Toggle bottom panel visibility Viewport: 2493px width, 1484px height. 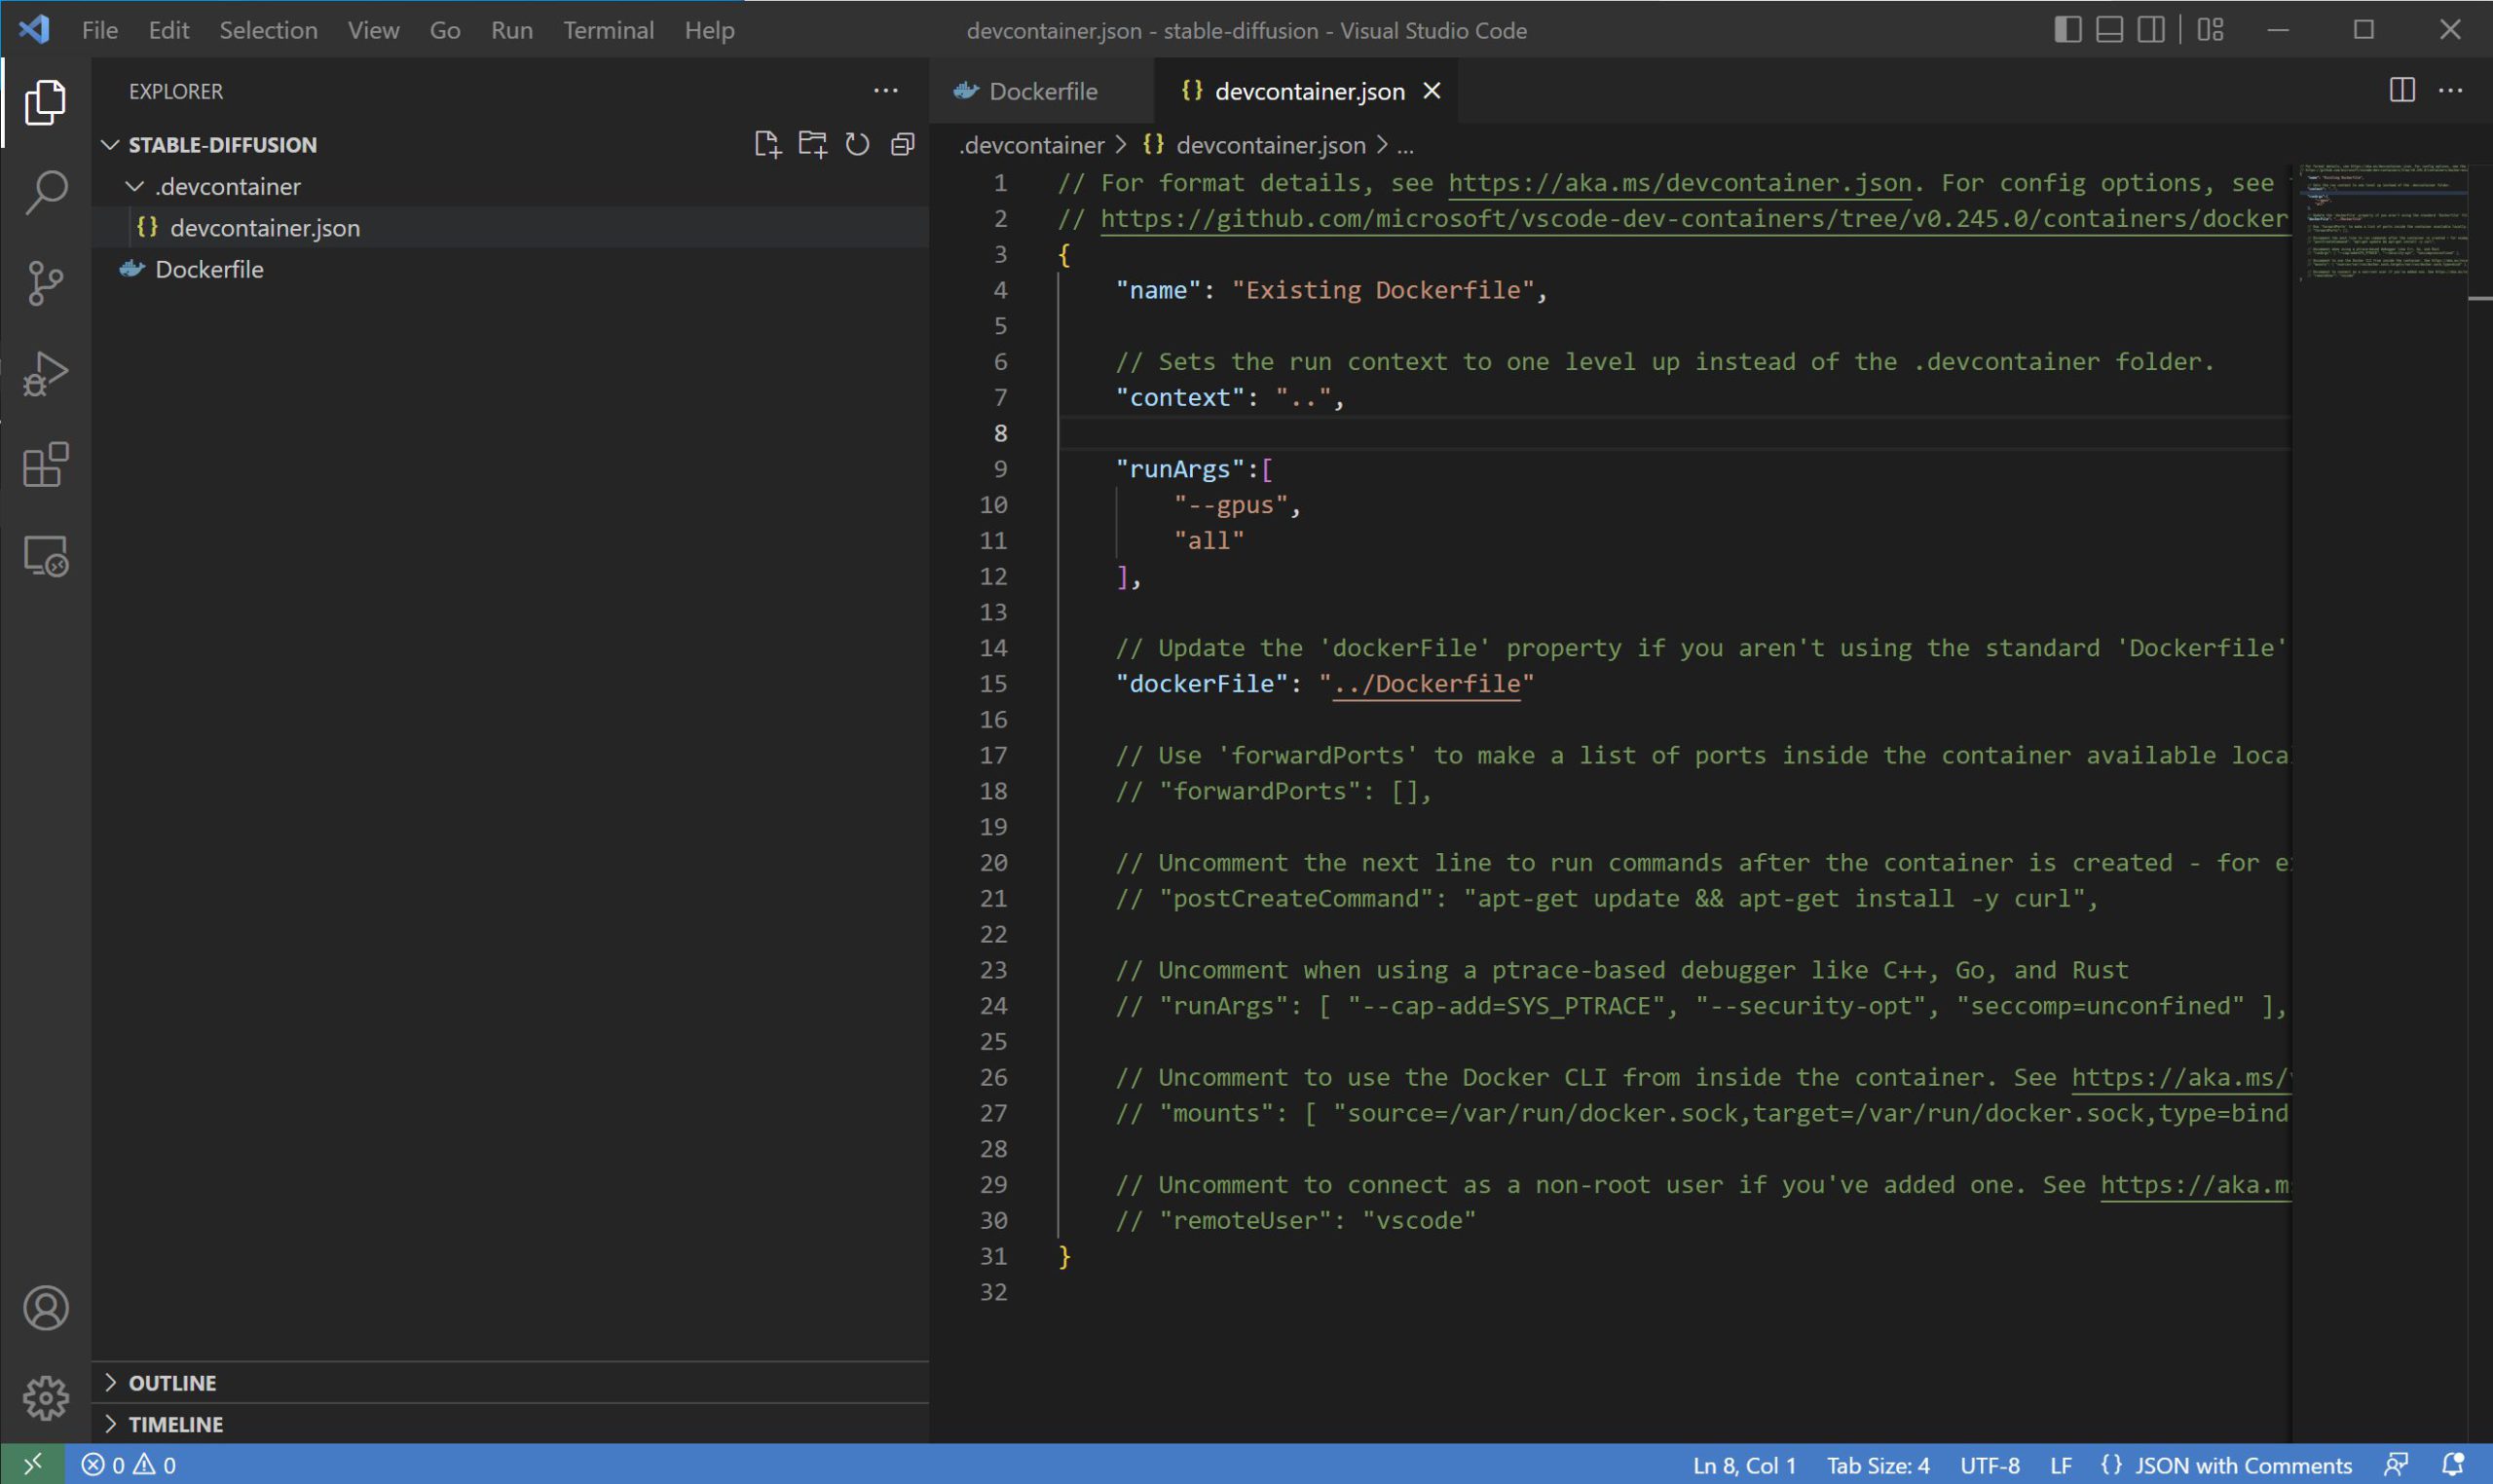point(2109,30)
